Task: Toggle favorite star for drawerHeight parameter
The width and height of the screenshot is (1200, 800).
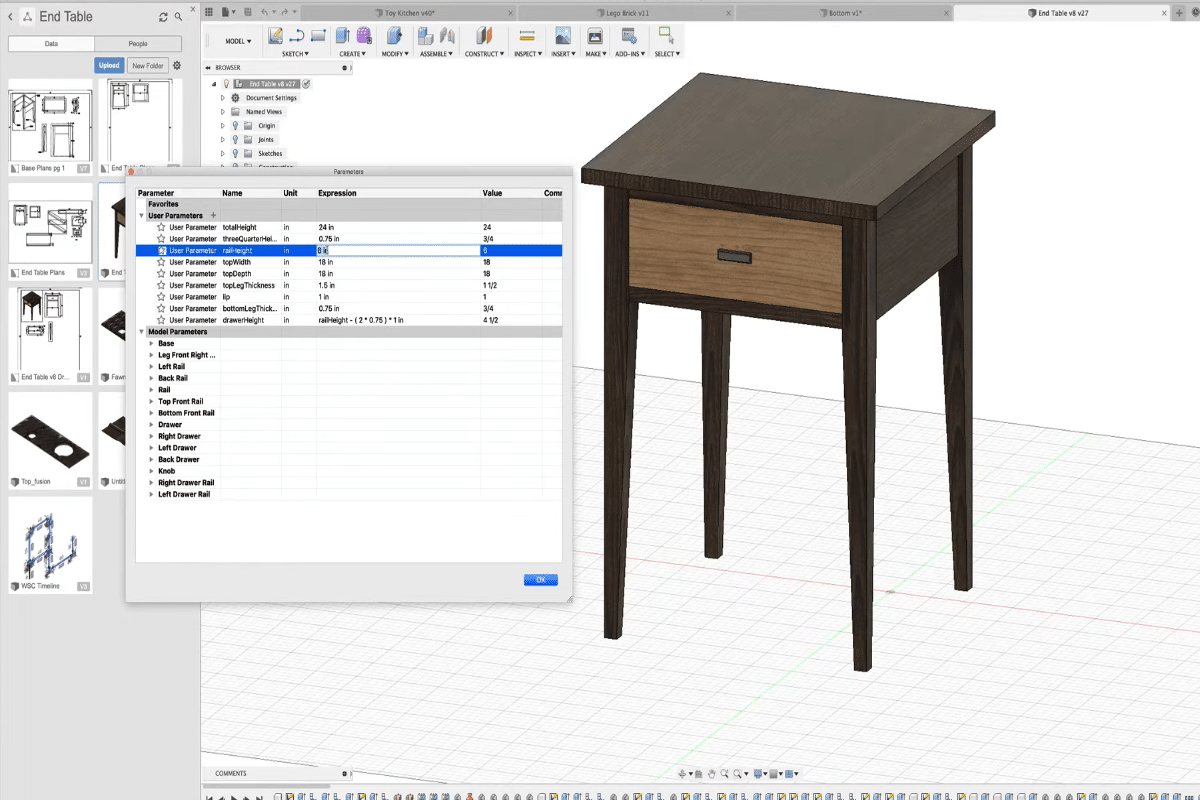Action: click(161, 320)
